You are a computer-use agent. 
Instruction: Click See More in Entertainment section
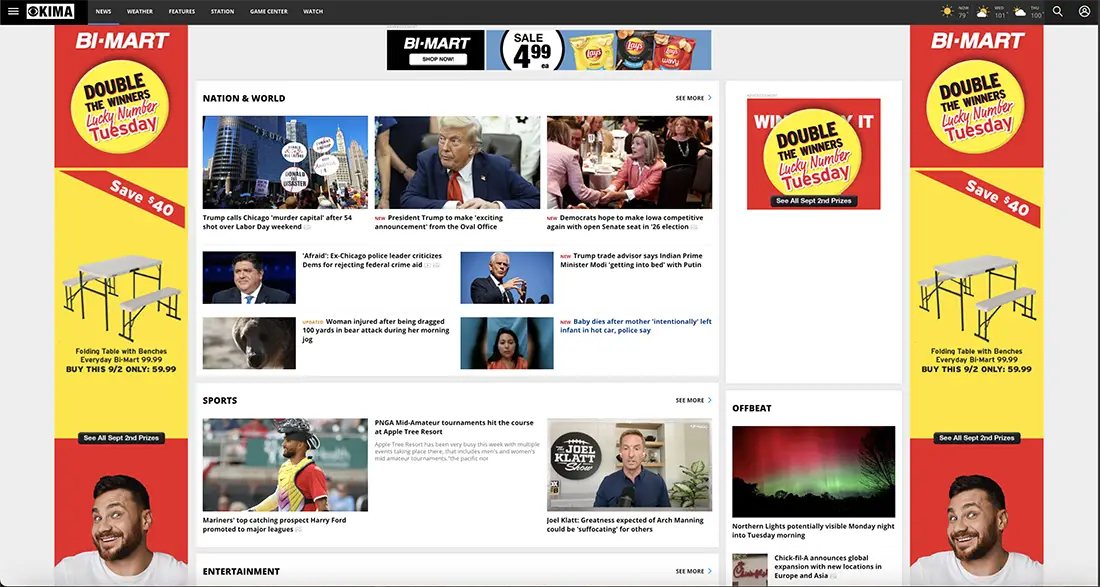point(693,572)
